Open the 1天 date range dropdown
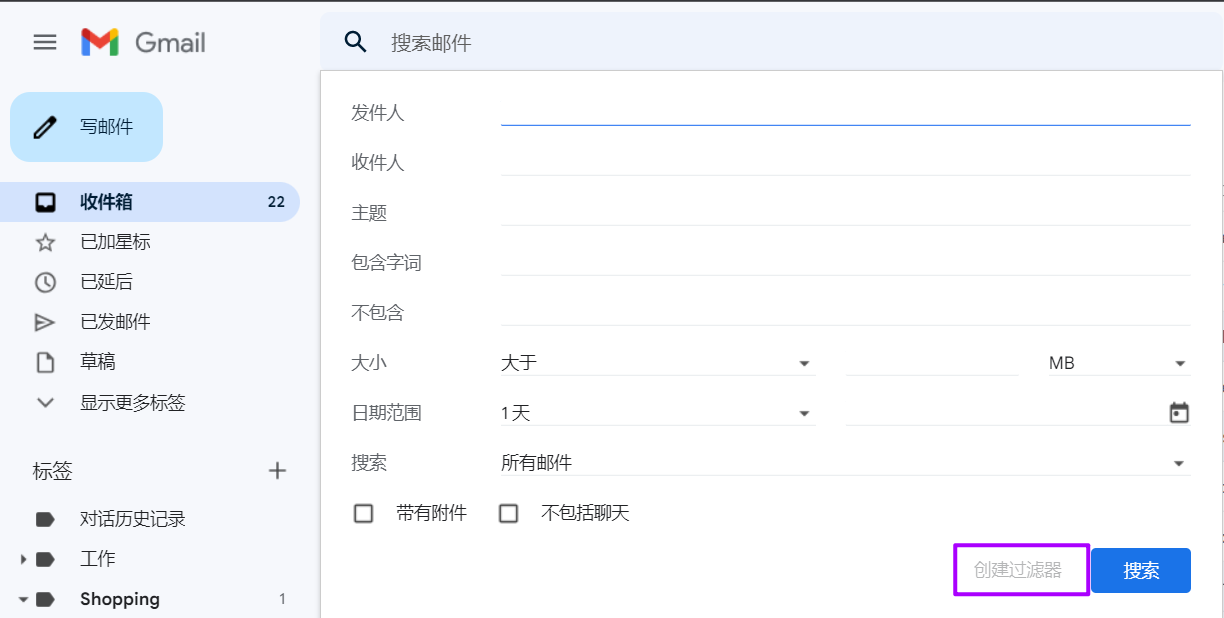The height and width of the screenshot is (618, 1224). pyautogui.click(x=658, y=413)
